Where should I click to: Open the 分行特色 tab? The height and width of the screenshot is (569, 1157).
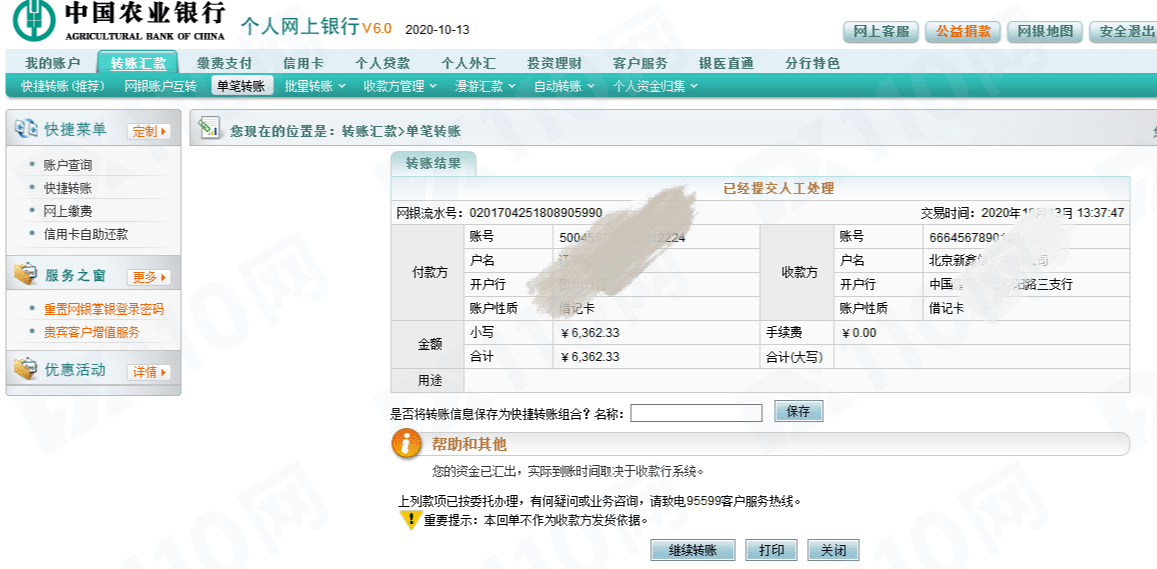812,63
